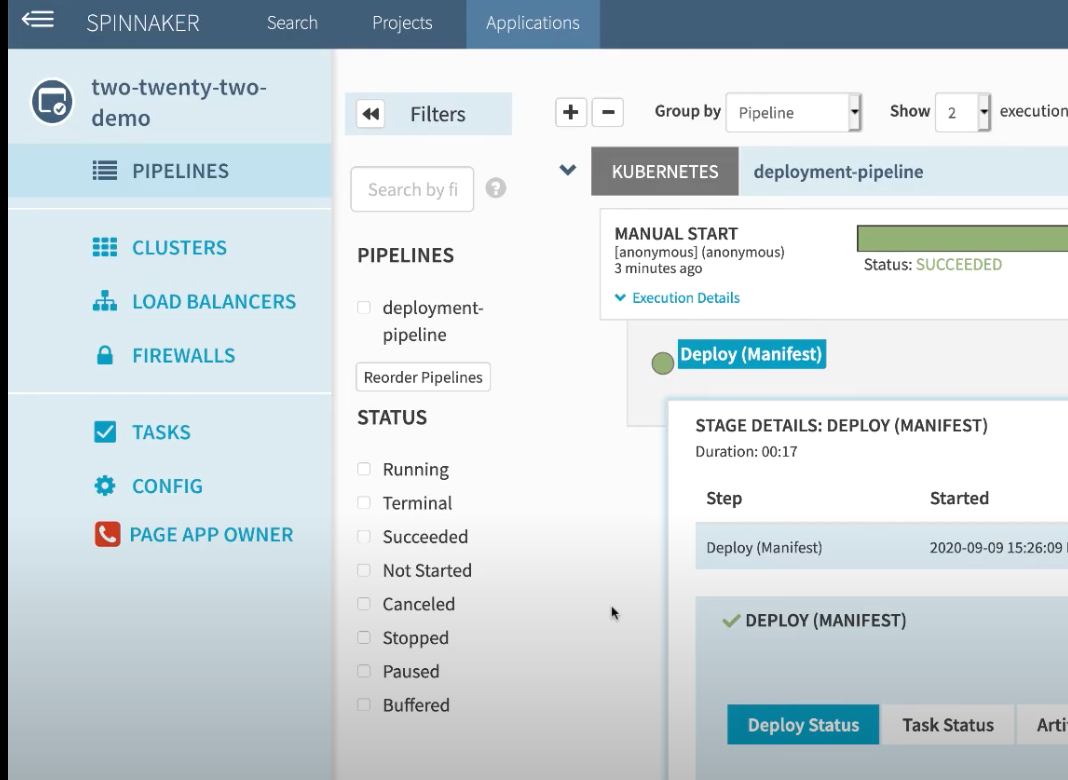Screen dimensions: 1068x780
Task: Click the green execution progress bar
Action: pyautogui.click(x=961, y=238)
